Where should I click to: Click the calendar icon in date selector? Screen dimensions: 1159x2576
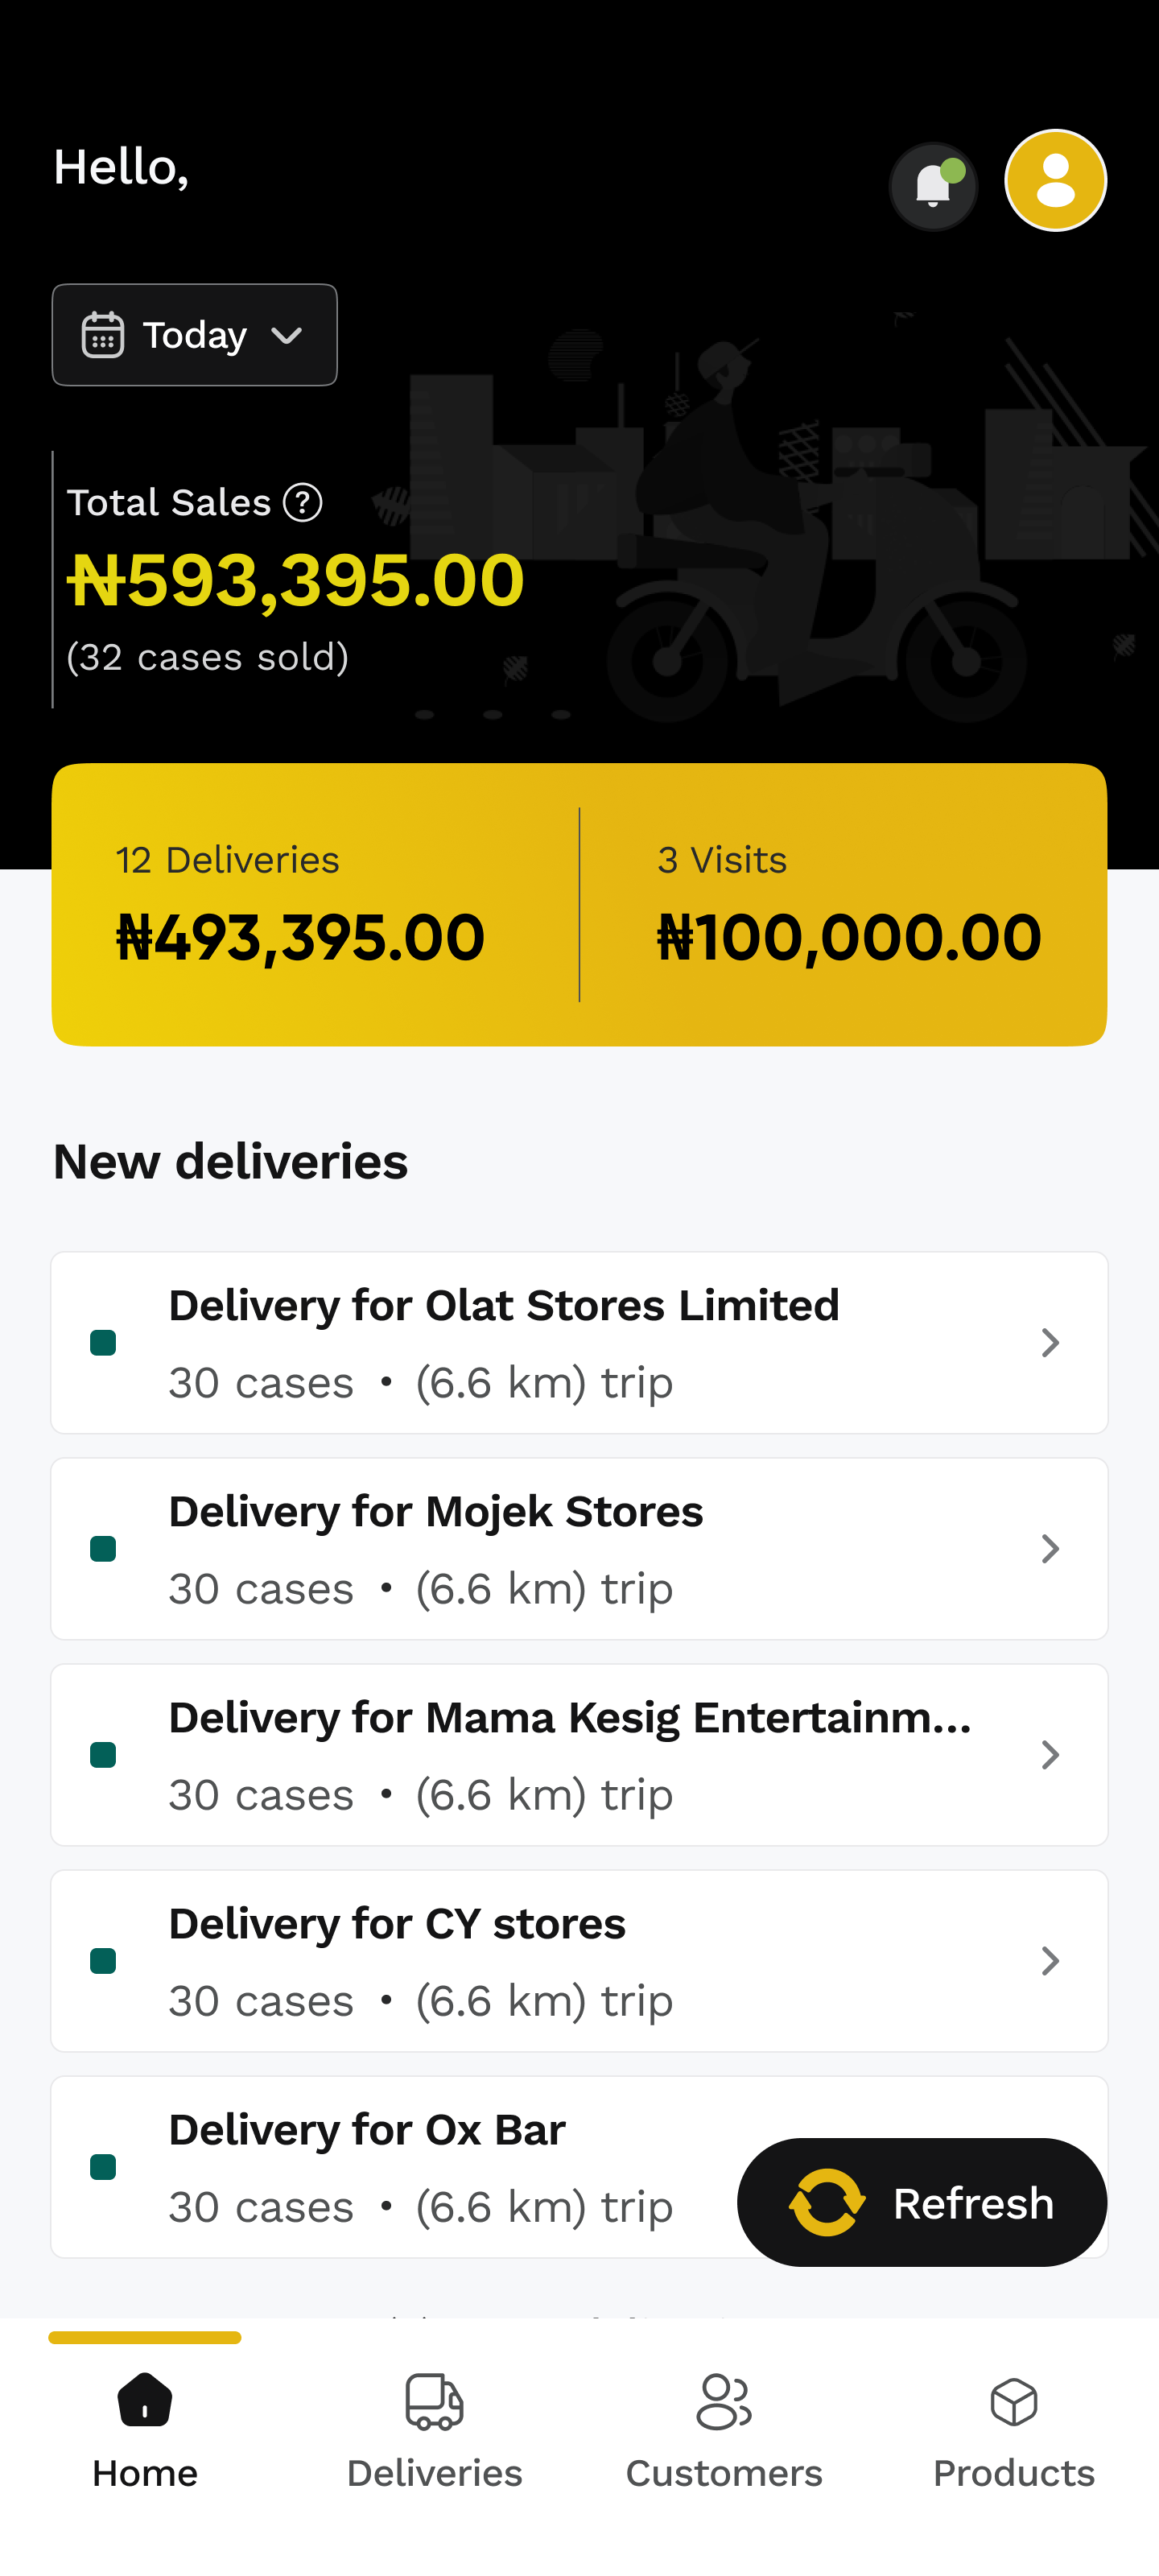[x=103, y=335]
